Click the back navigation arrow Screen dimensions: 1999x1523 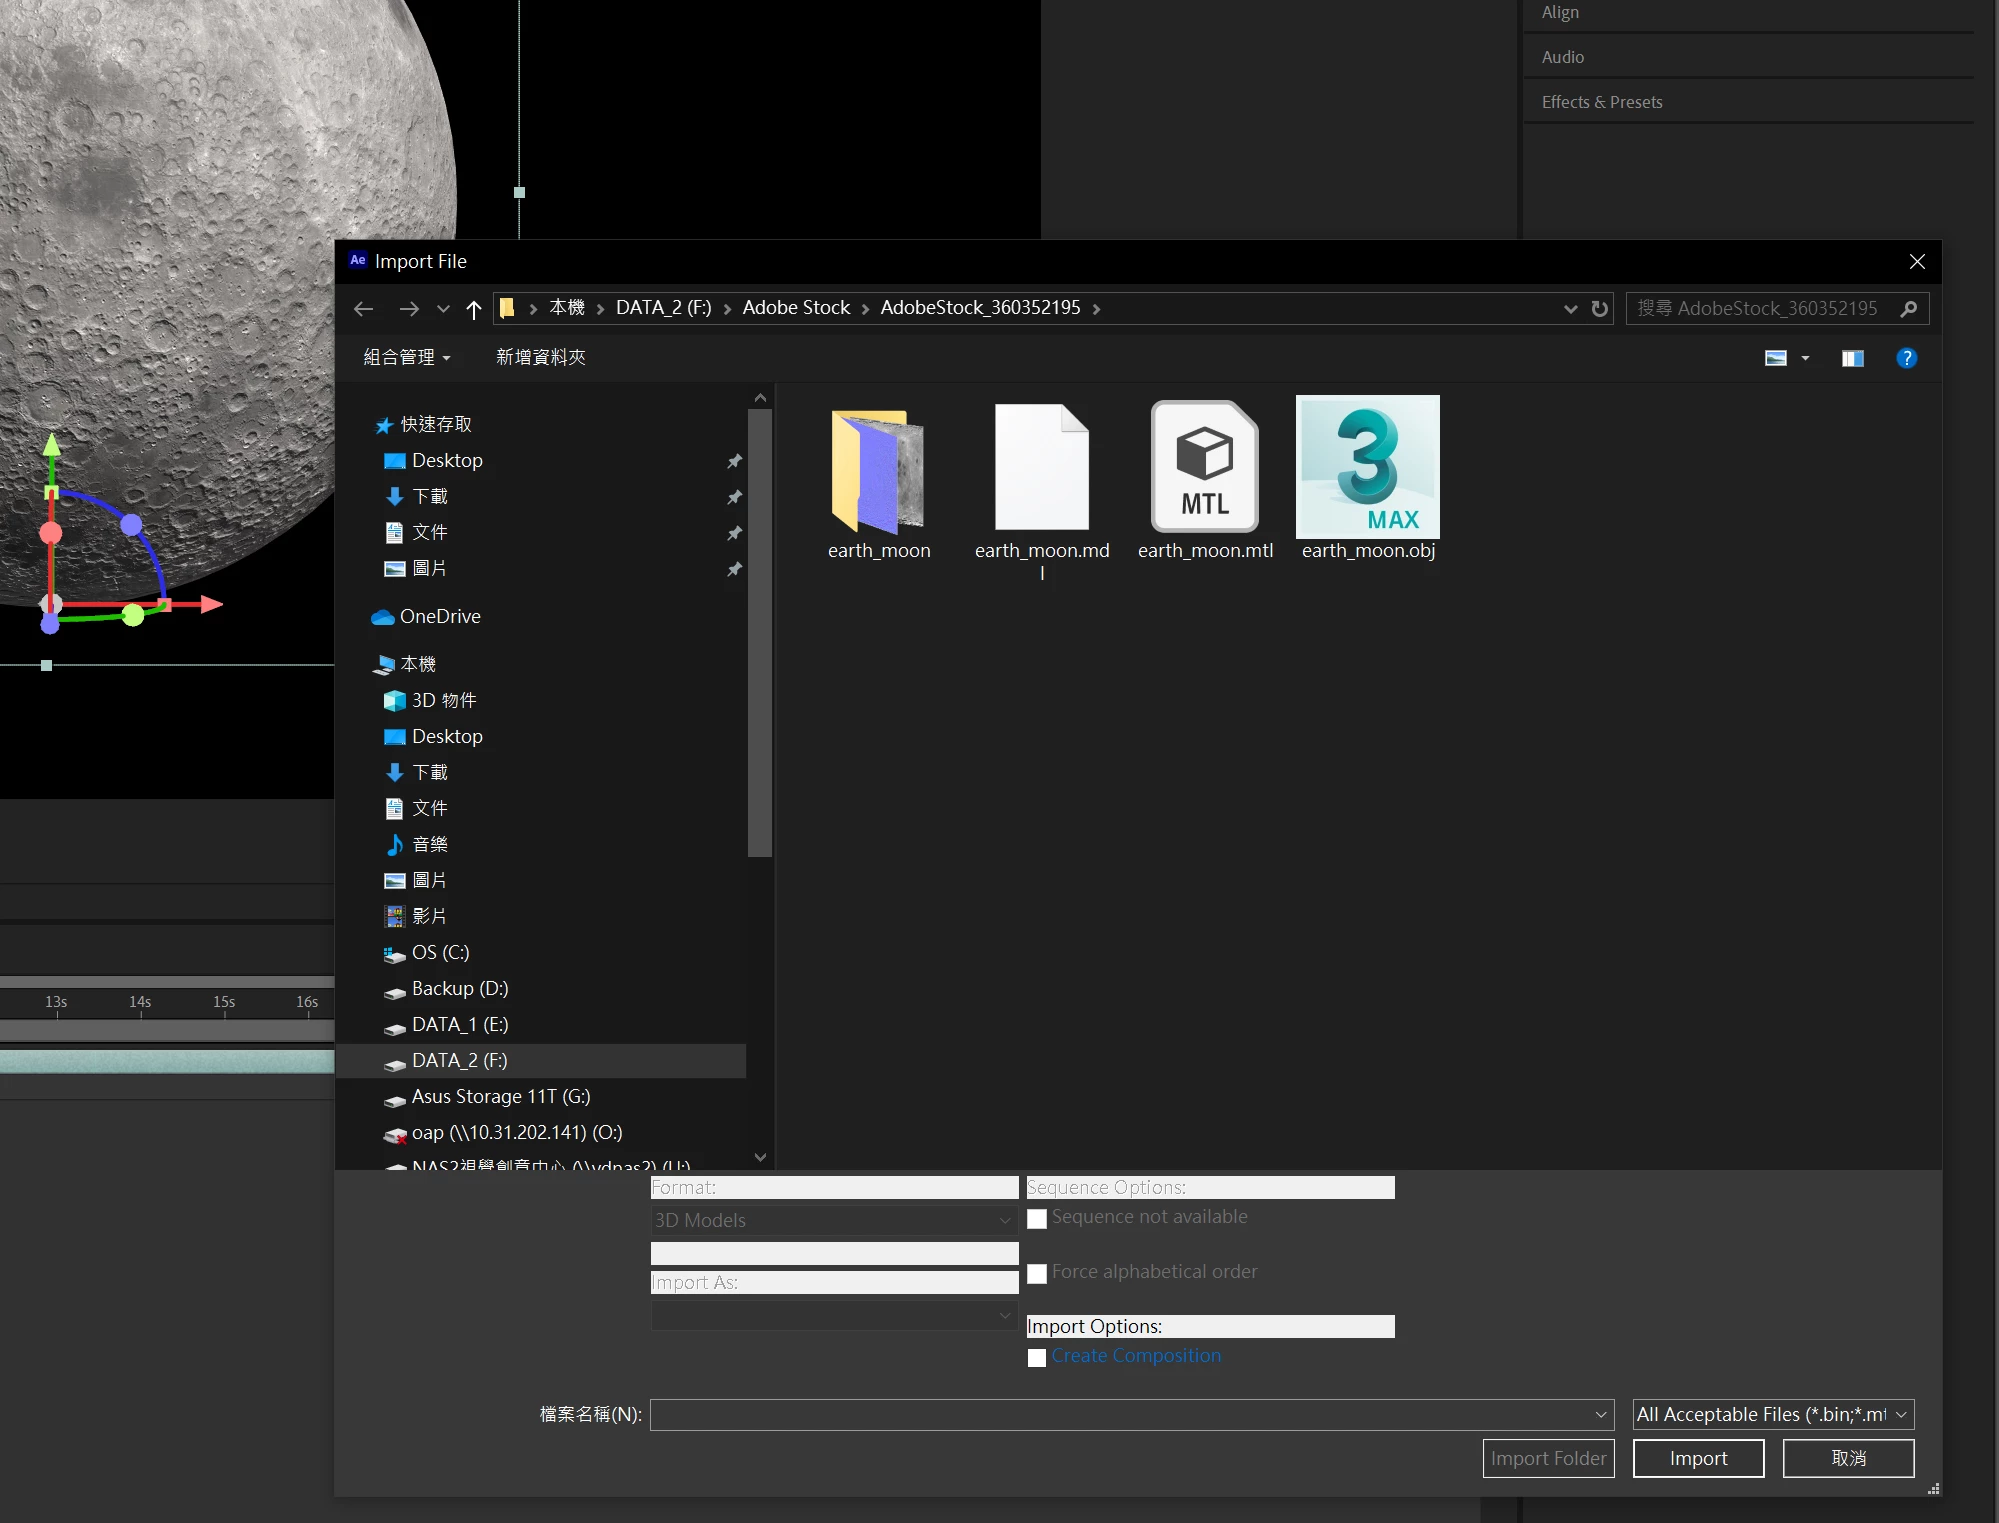coord(364,309)
